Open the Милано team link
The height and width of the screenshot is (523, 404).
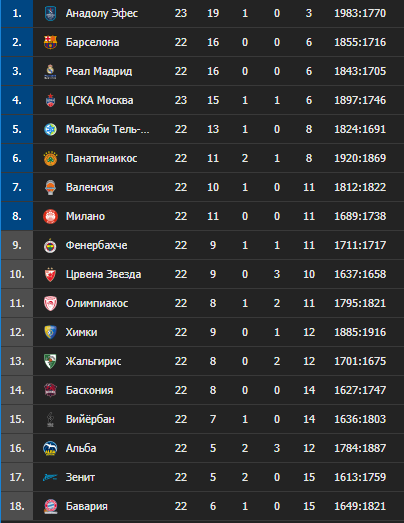click(x=85, y=216)
